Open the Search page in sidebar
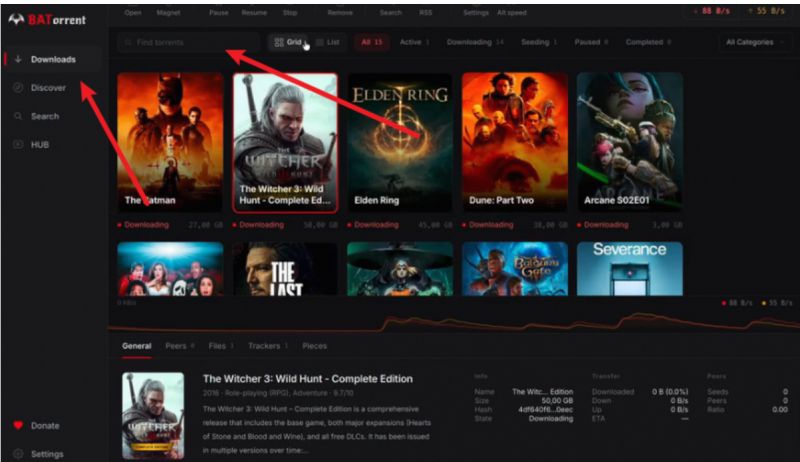Image resolution: width=800 pixels, height=462 pixels. (x=45, y=116)
